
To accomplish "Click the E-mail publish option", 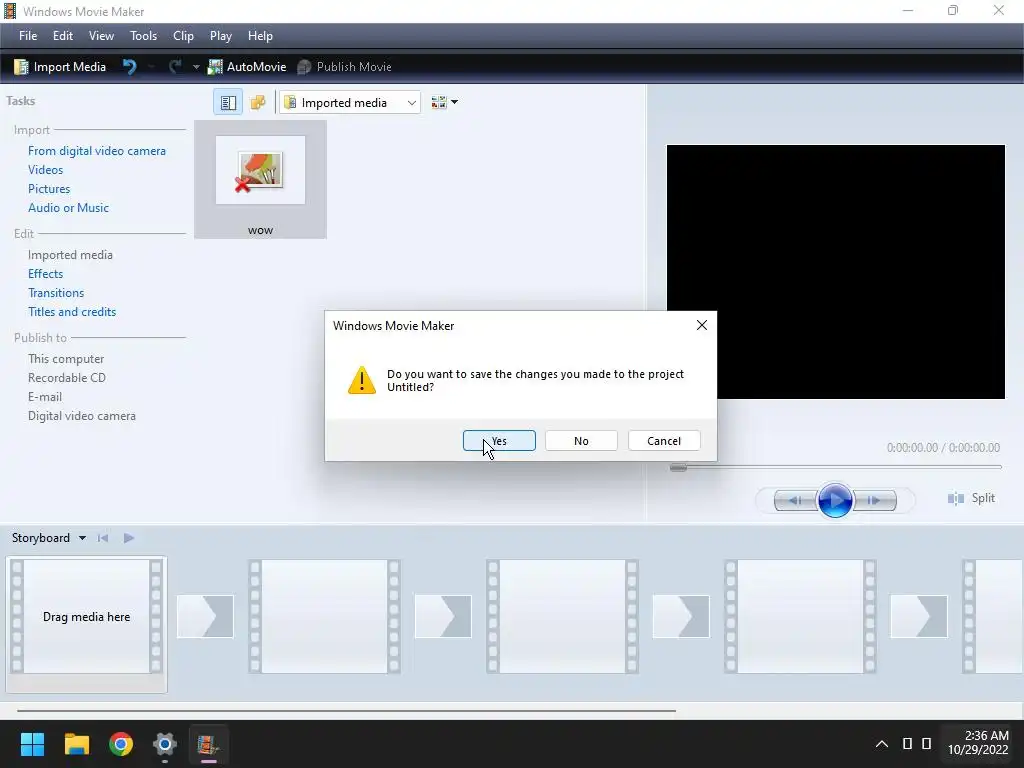I will [x=45, y=396].
